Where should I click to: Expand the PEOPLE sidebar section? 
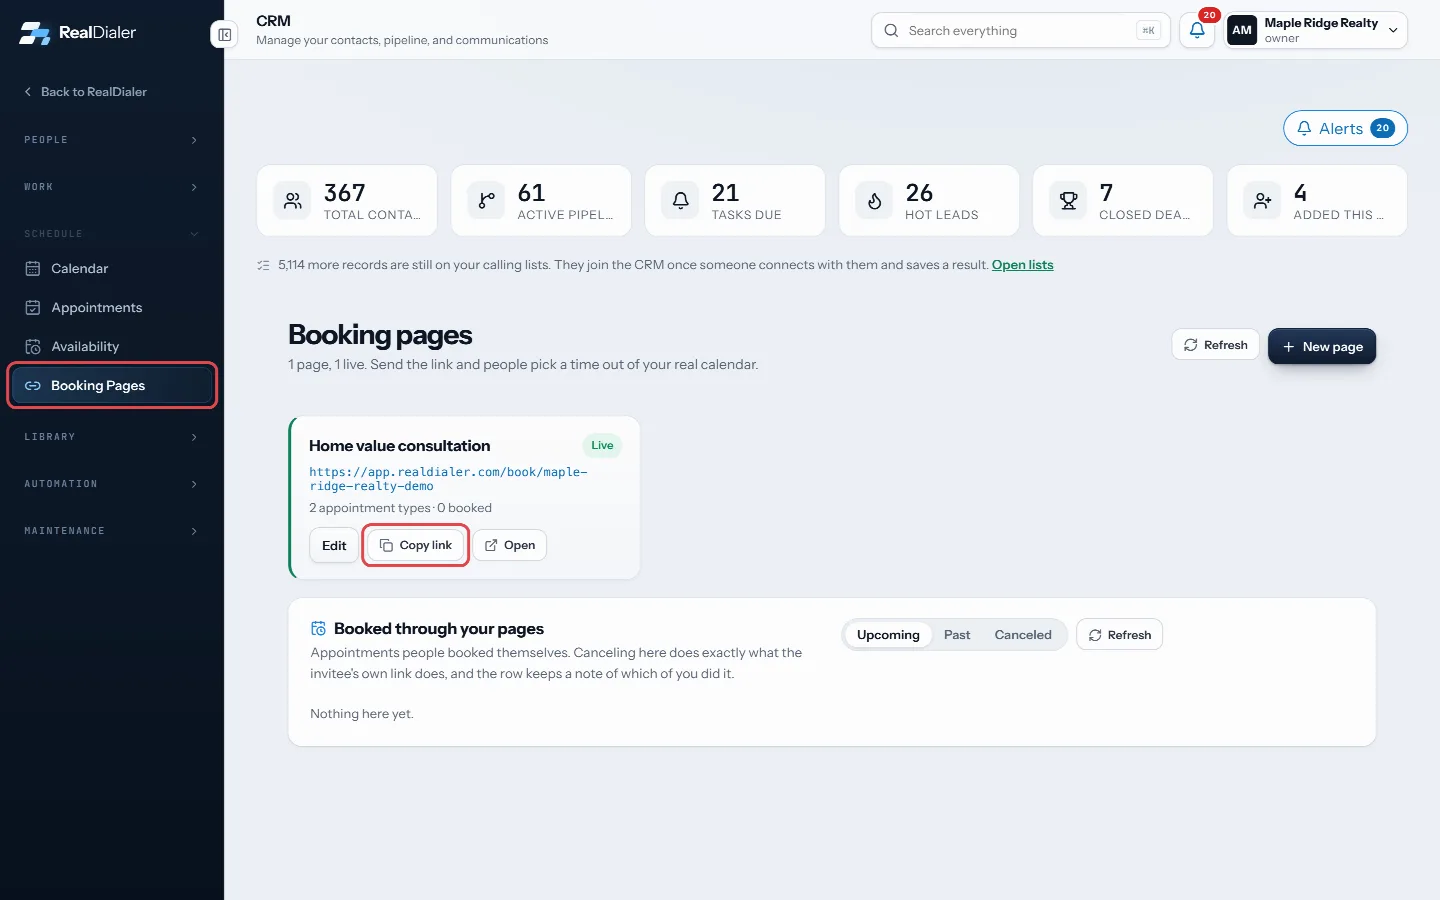click(x=112, y=140)
